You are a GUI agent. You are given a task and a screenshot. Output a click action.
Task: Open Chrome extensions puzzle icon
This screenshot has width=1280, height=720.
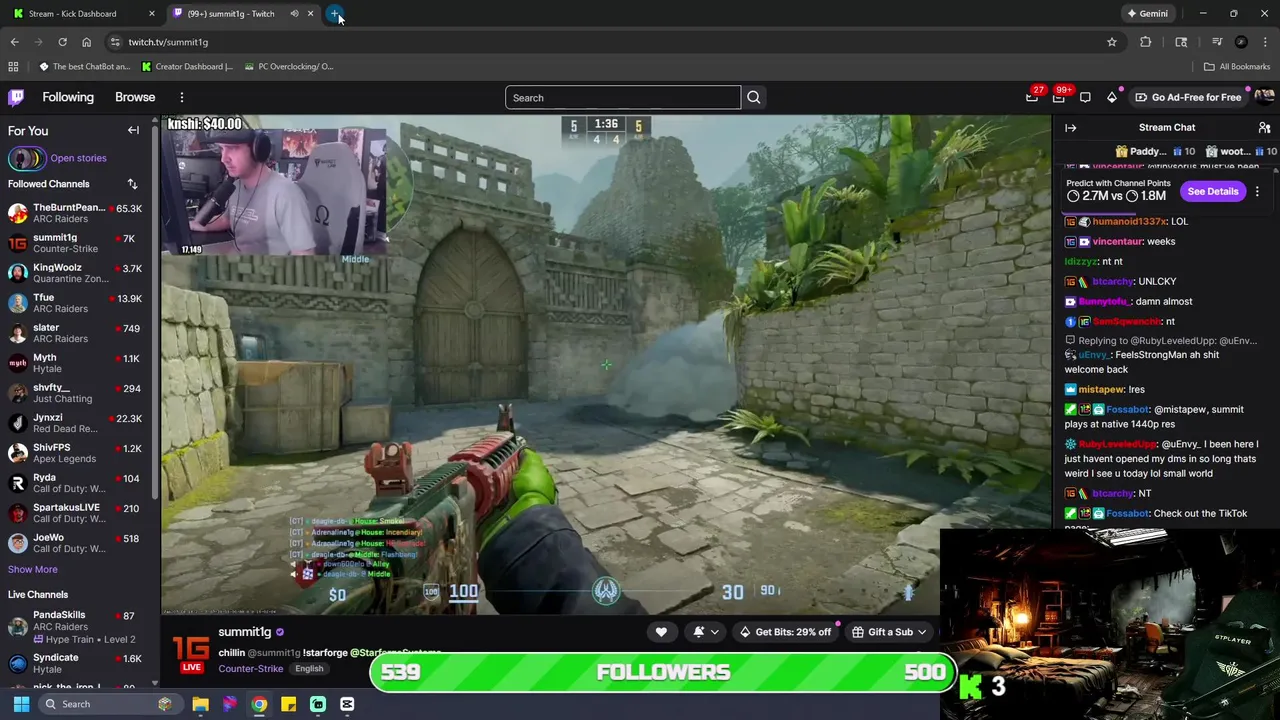pyautogui.click(x=1146, y=42)
